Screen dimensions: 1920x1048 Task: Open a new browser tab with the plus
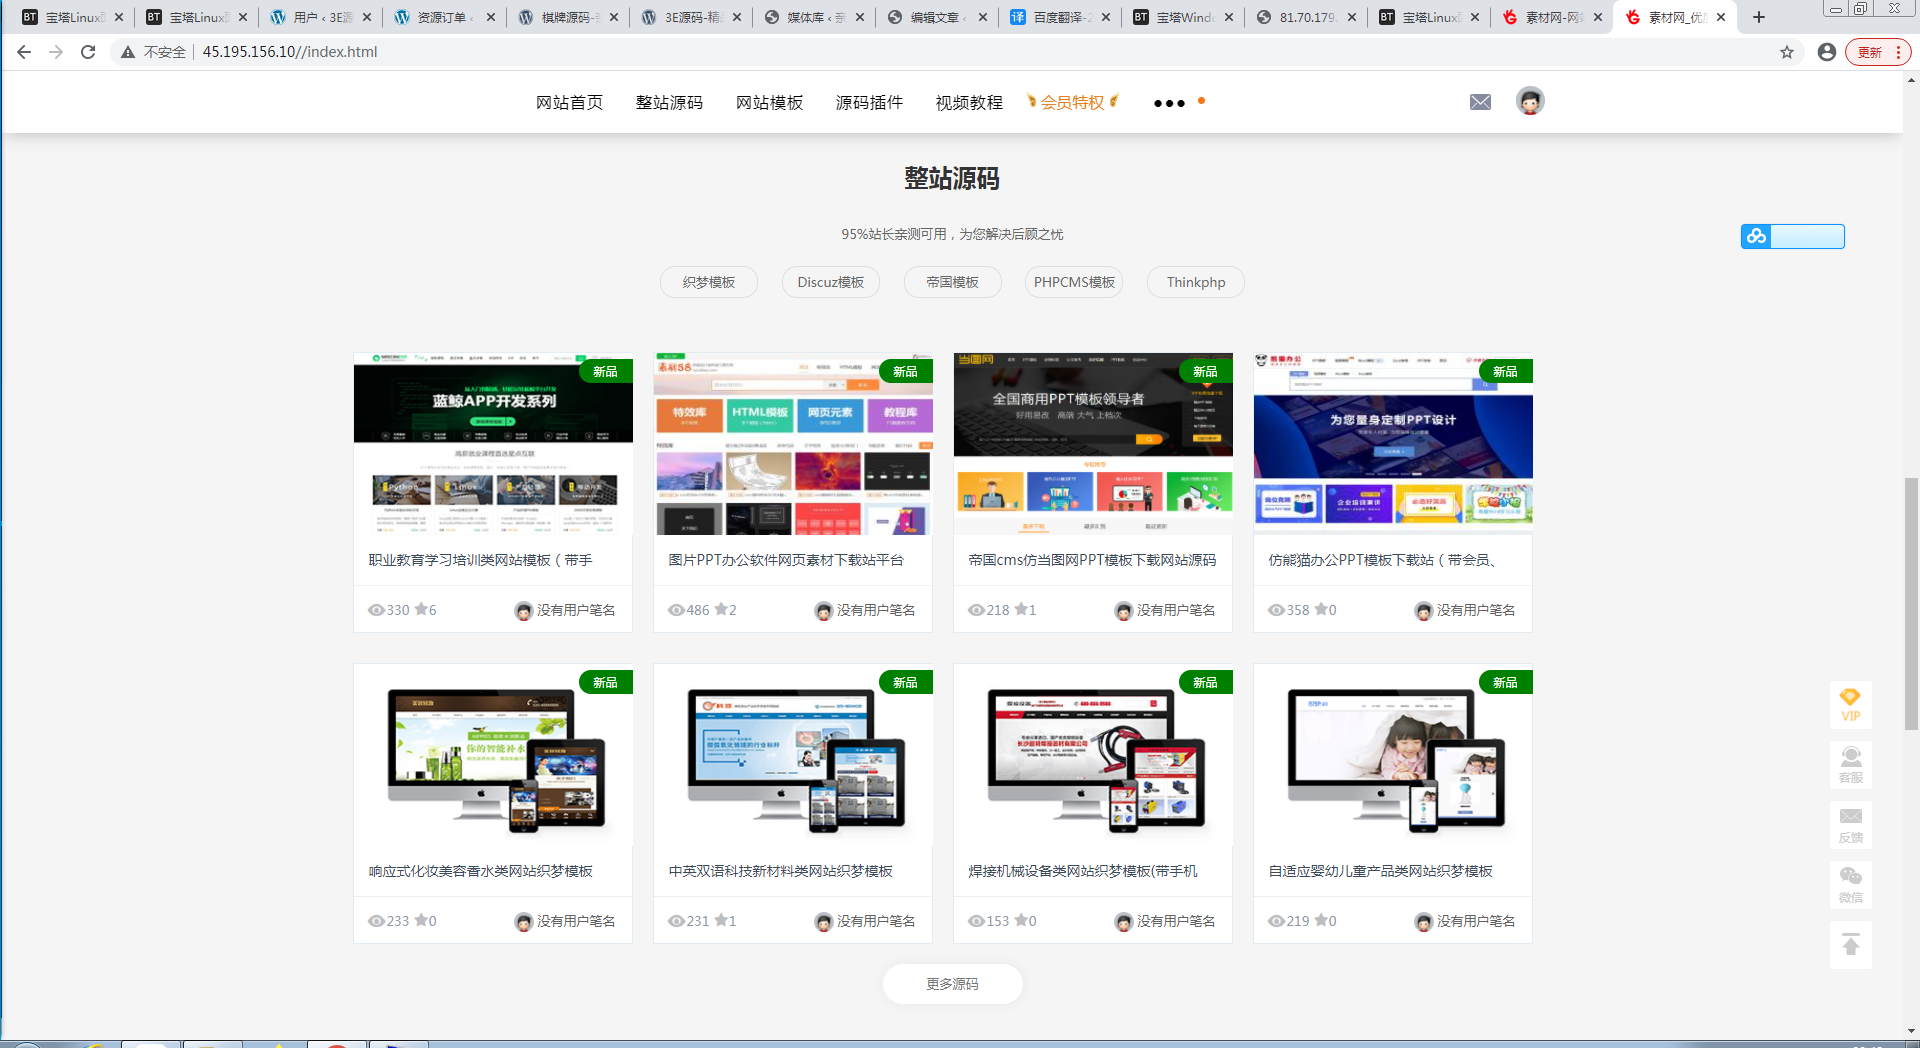[1758, 17]
